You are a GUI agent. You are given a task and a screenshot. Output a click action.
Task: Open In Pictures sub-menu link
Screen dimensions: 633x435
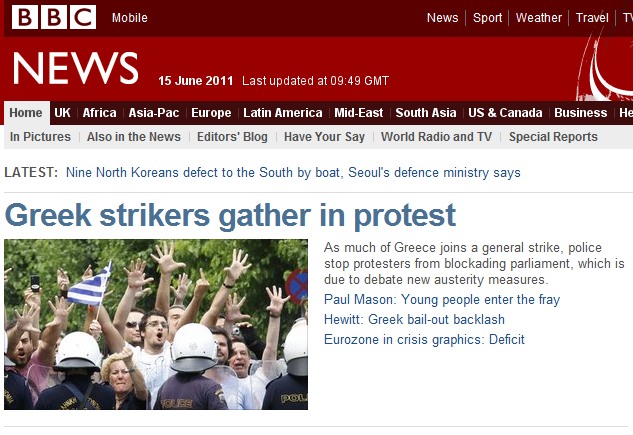coord(40,137)
